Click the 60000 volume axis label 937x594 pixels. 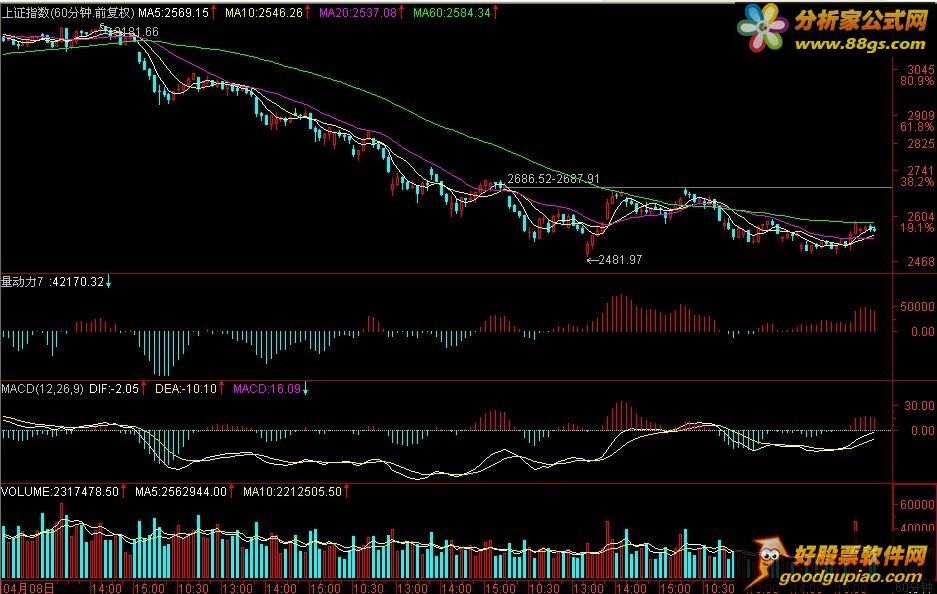pos(917,505)
